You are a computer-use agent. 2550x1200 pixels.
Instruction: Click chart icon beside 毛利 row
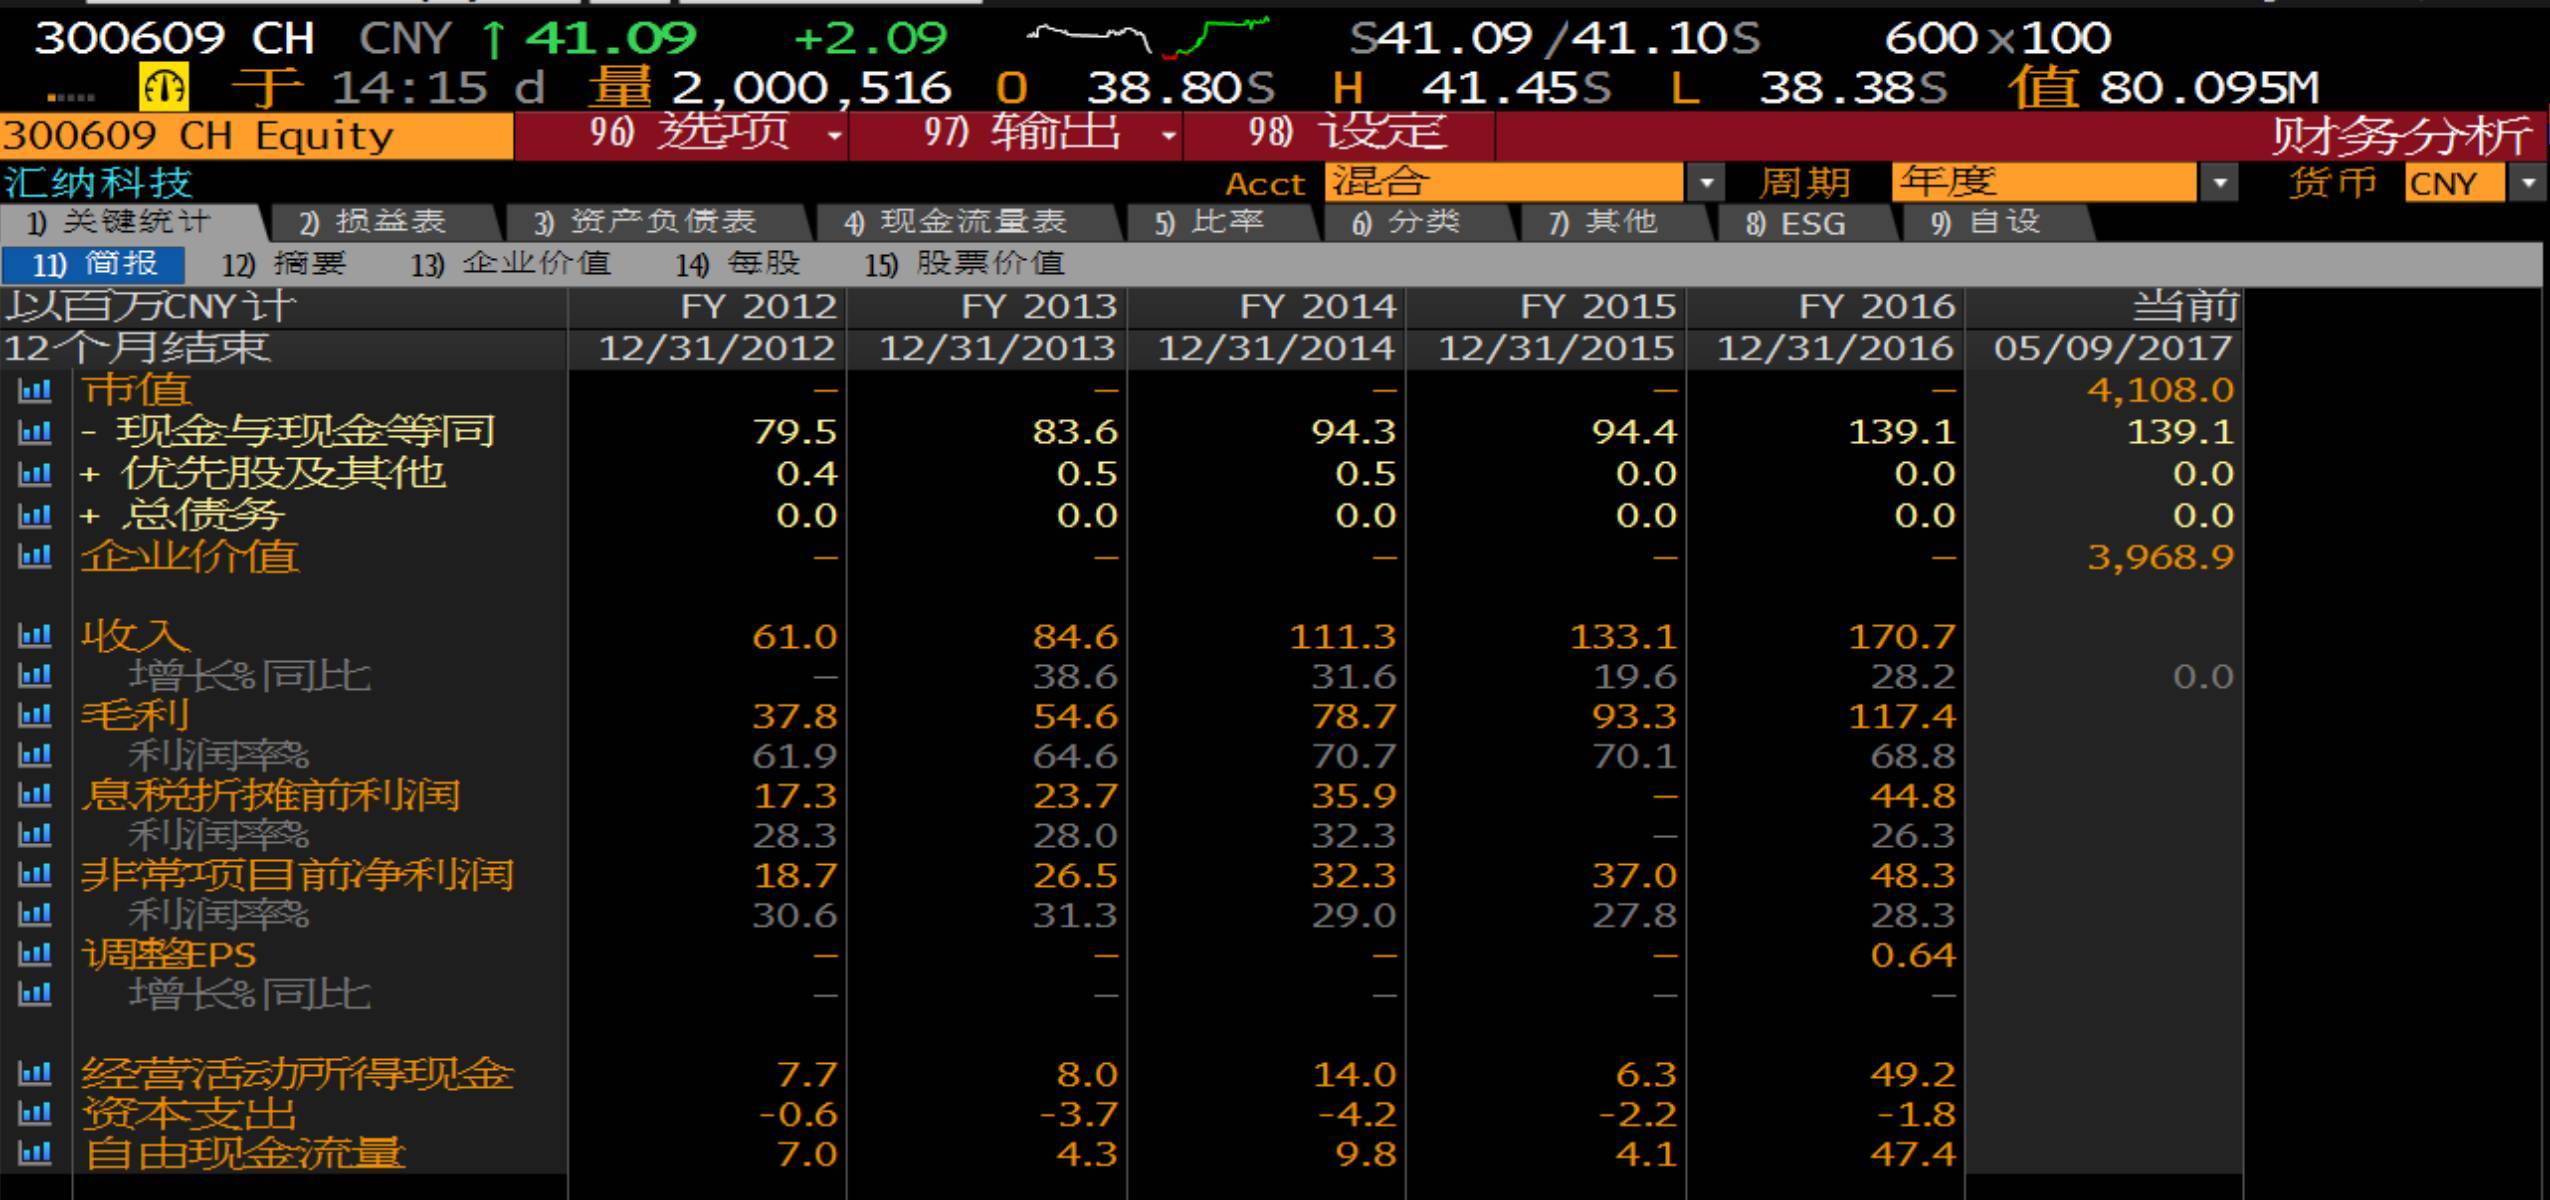[x=35, y=715]
